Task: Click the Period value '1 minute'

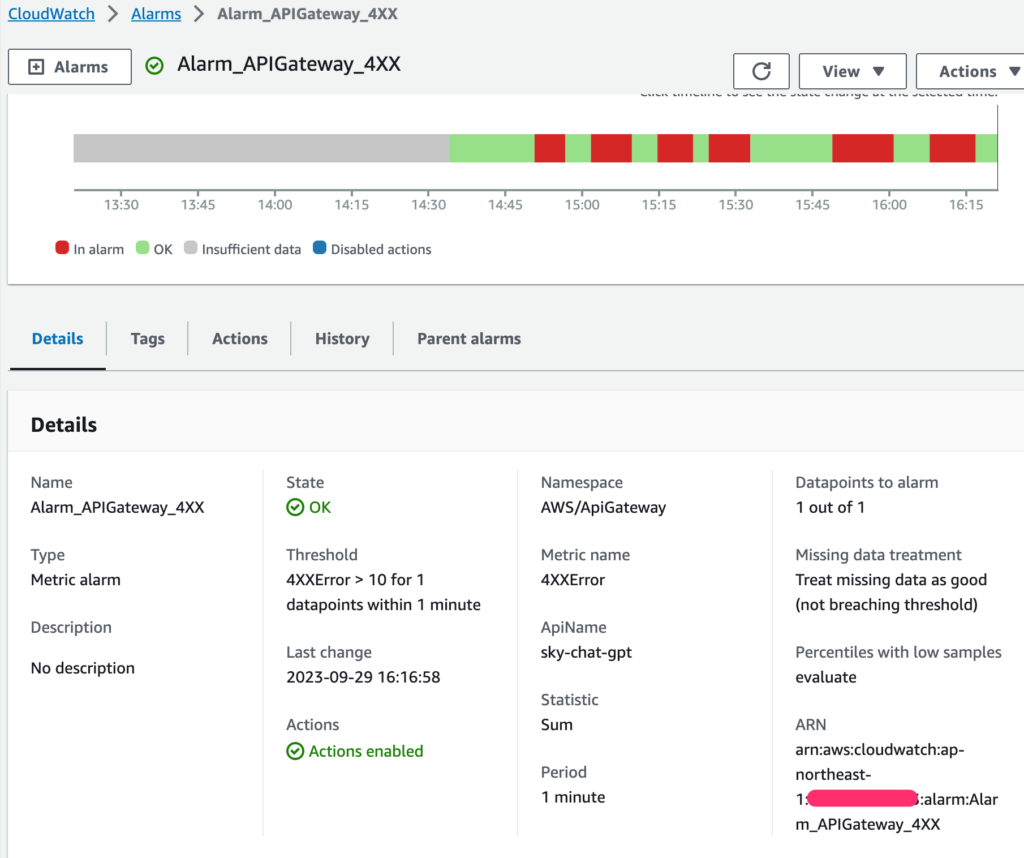Action: pyautogui.click(x=573, y=797)
